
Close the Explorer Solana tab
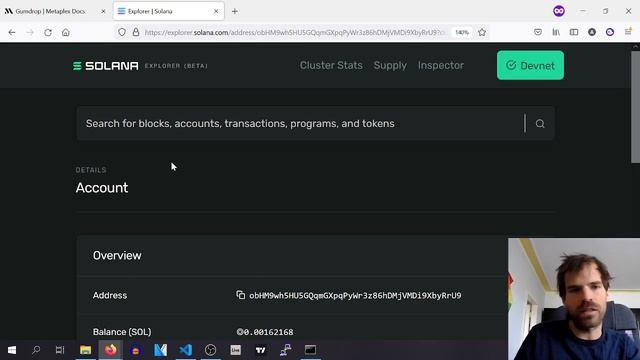point(216,11)
